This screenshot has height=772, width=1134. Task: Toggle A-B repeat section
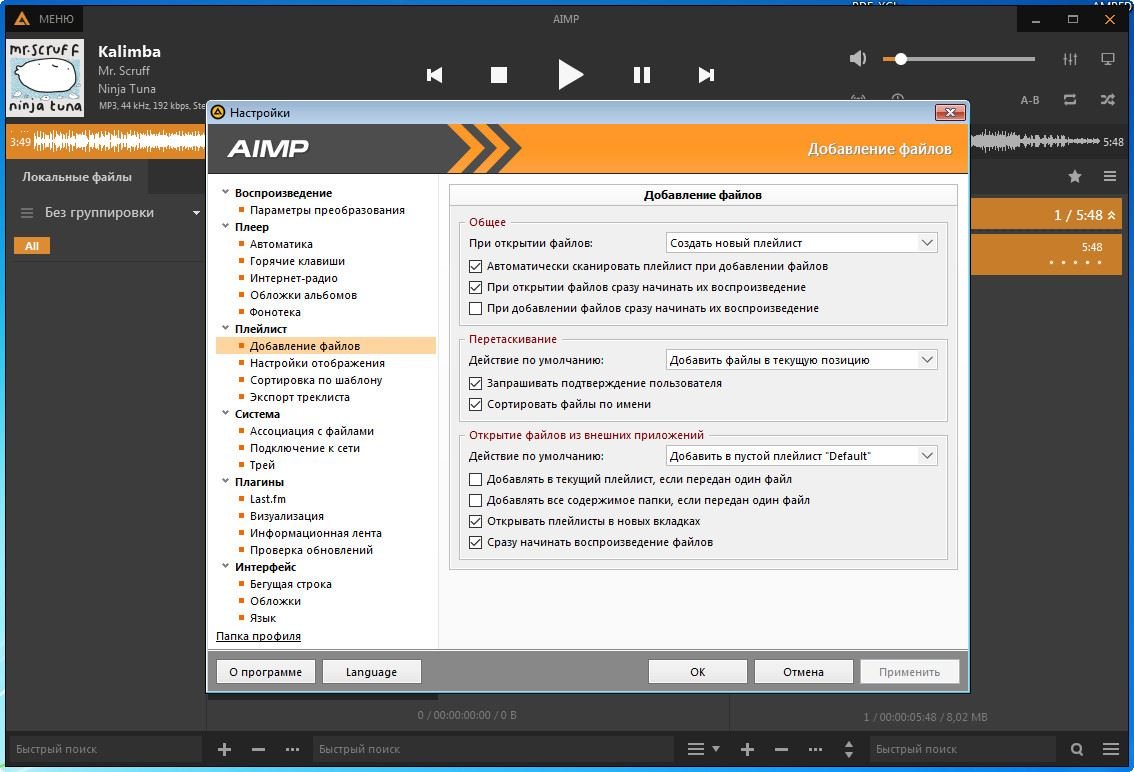1030,100
